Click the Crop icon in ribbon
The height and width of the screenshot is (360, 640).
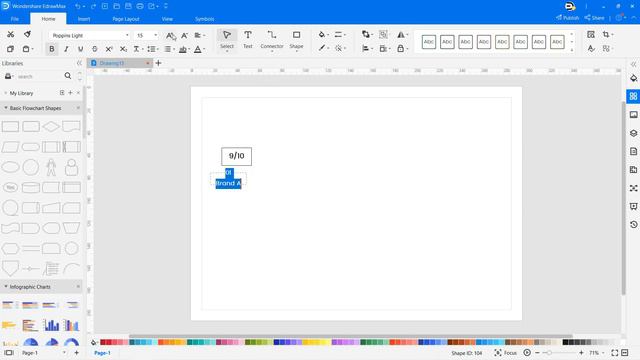pyautogui.click(x=606, y=35)
